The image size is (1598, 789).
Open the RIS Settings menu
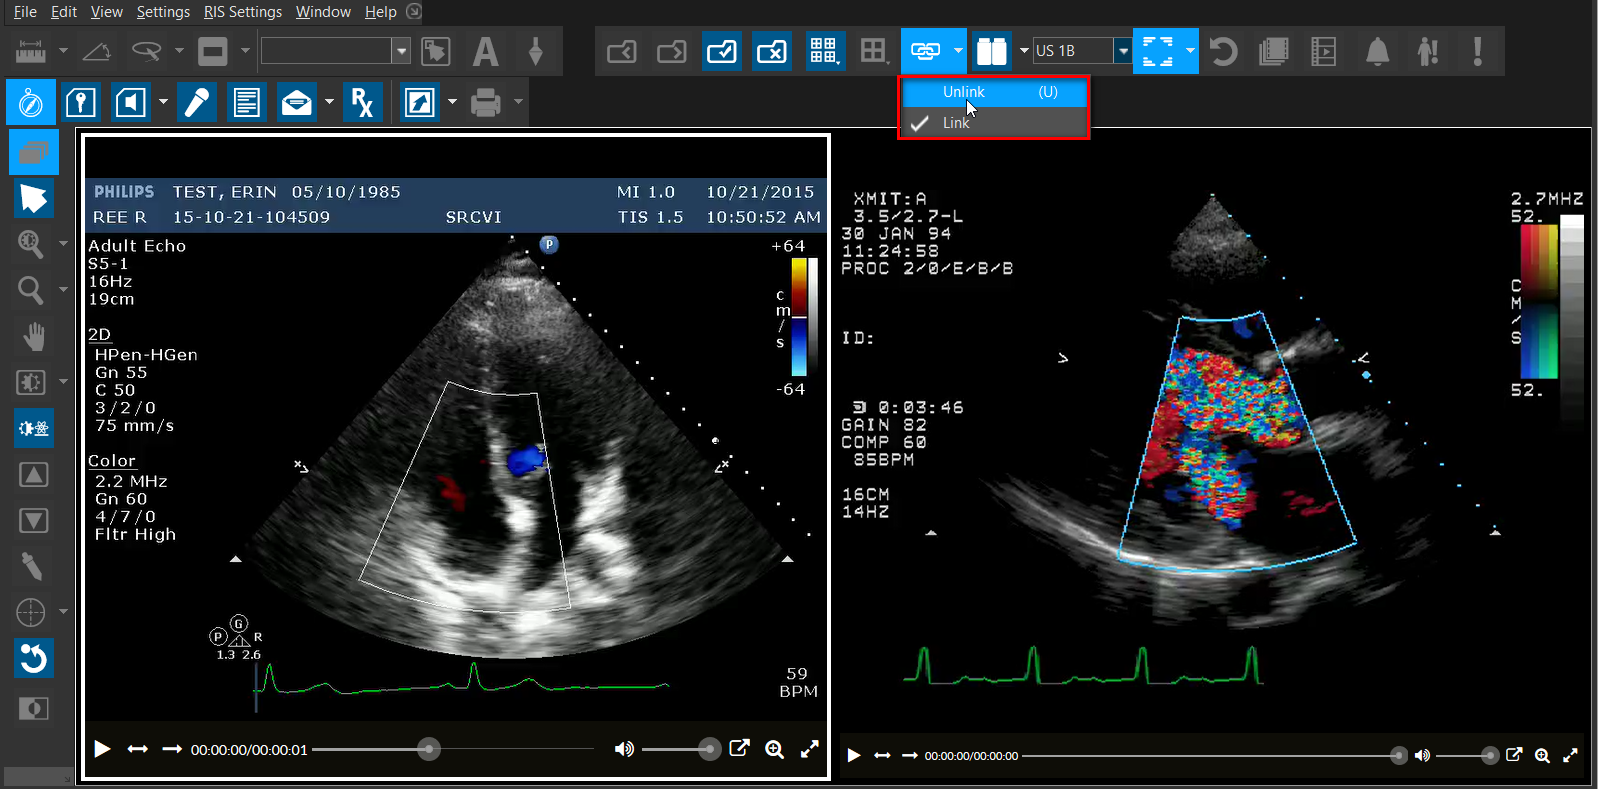click(243, 12)
